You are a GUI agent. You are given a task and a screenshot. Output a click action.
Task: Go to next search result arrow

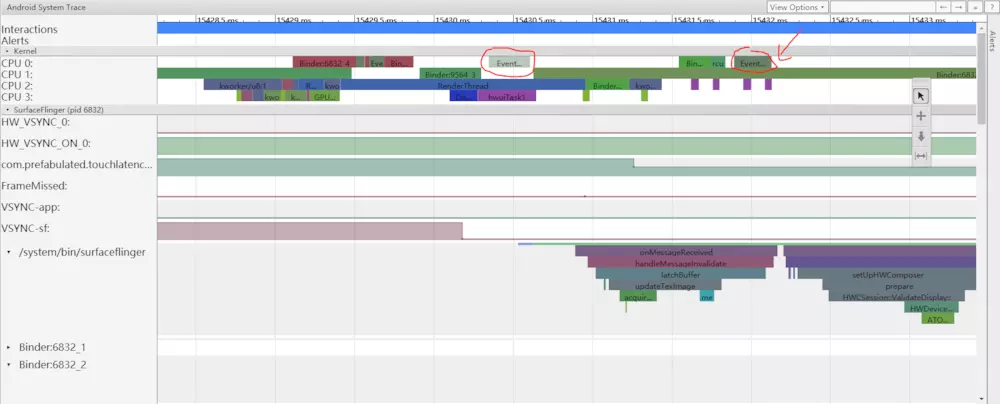coord(959,7)
